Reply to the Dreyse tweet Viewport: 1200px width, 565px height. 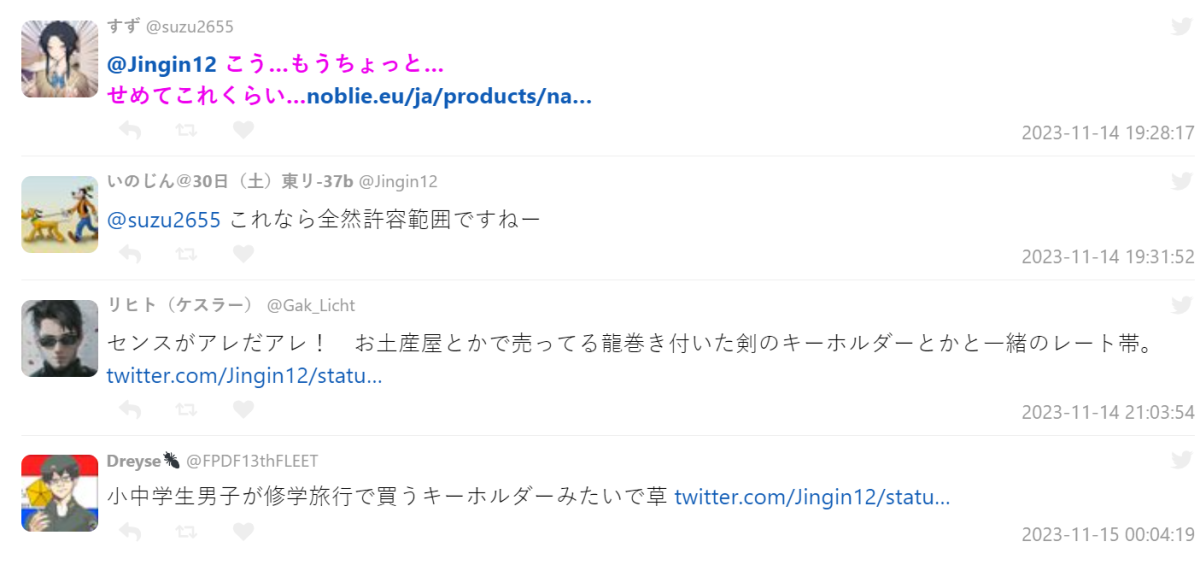(129, 531)
